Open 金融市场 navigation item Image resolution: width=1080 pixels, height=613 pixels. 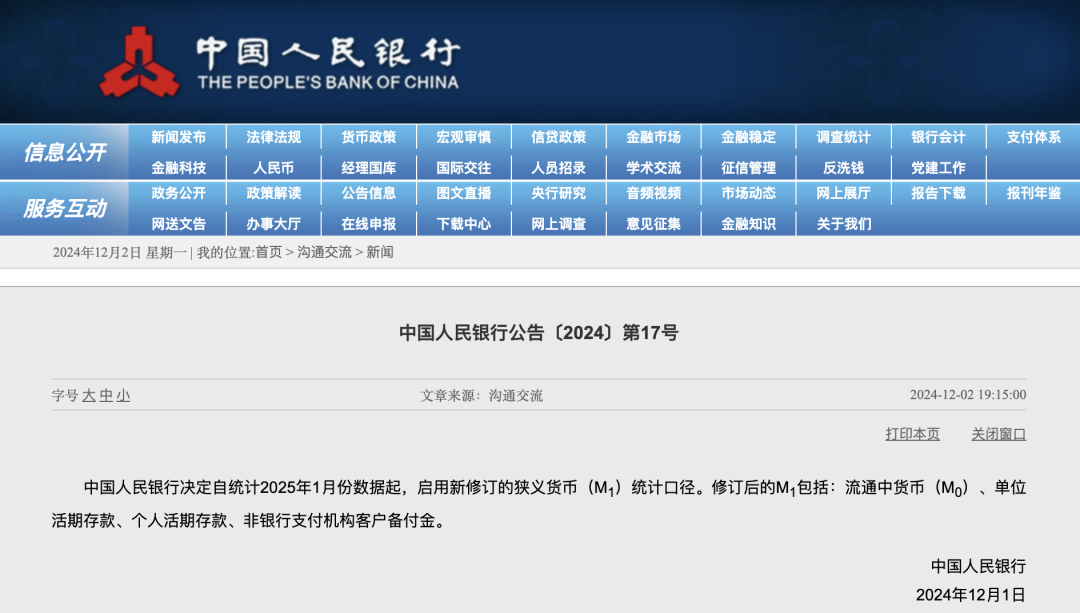pyautogui.click(x=654, y=137)
